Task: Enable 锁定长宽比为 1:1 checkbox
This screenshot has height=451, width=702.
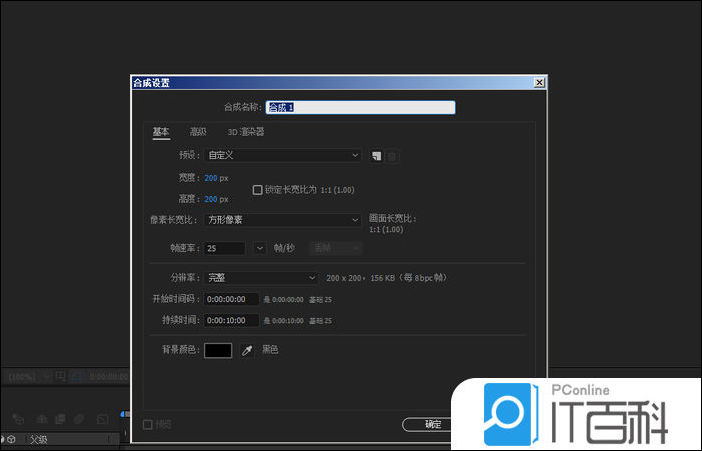Action: click(257, 190)
